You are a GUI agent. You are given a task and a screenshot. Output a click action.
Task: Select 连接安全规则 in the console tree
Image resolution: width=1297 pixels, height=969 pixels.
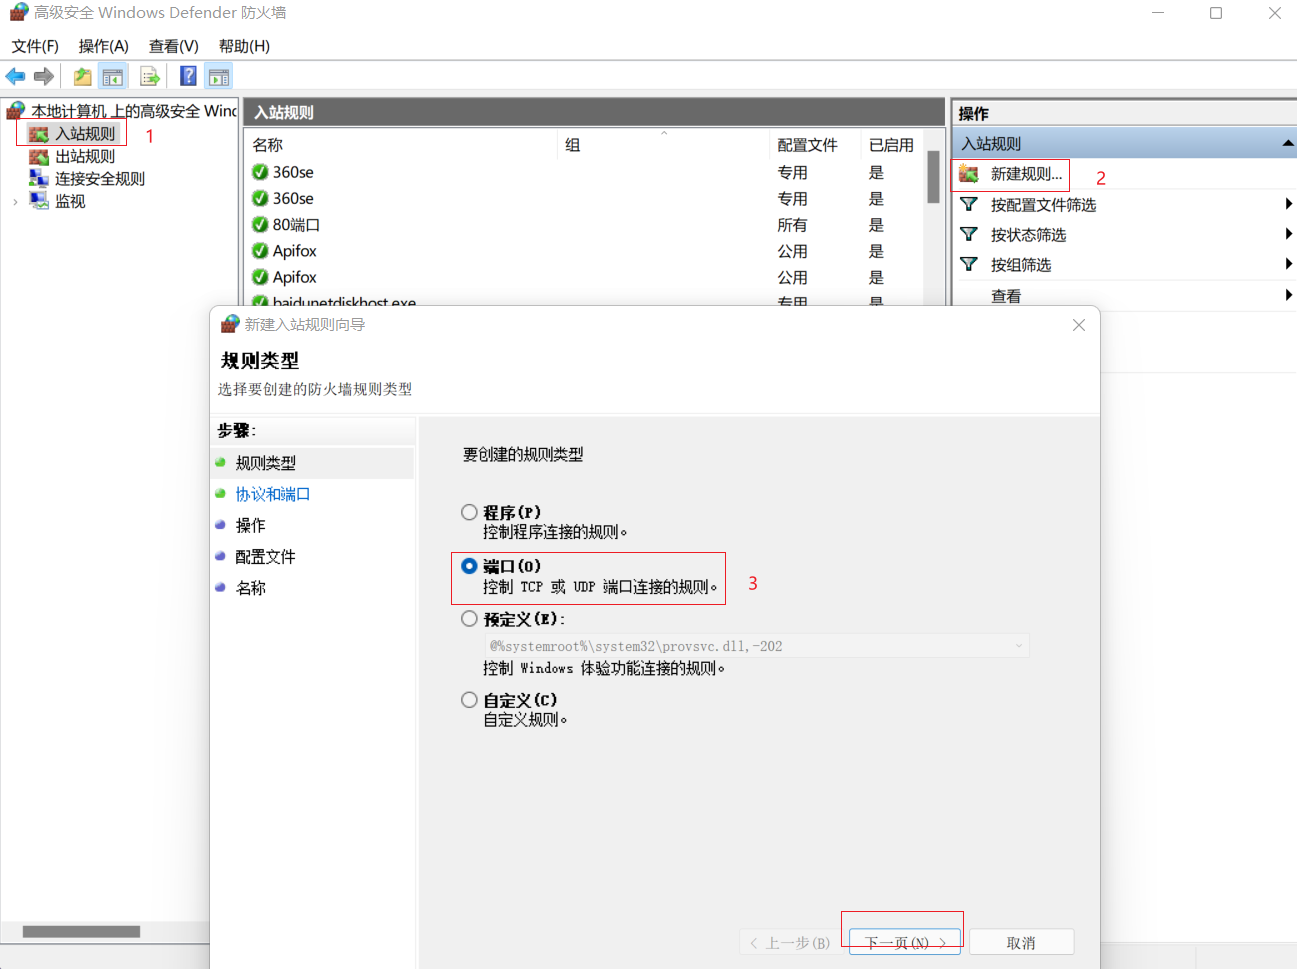coord(100,179)
